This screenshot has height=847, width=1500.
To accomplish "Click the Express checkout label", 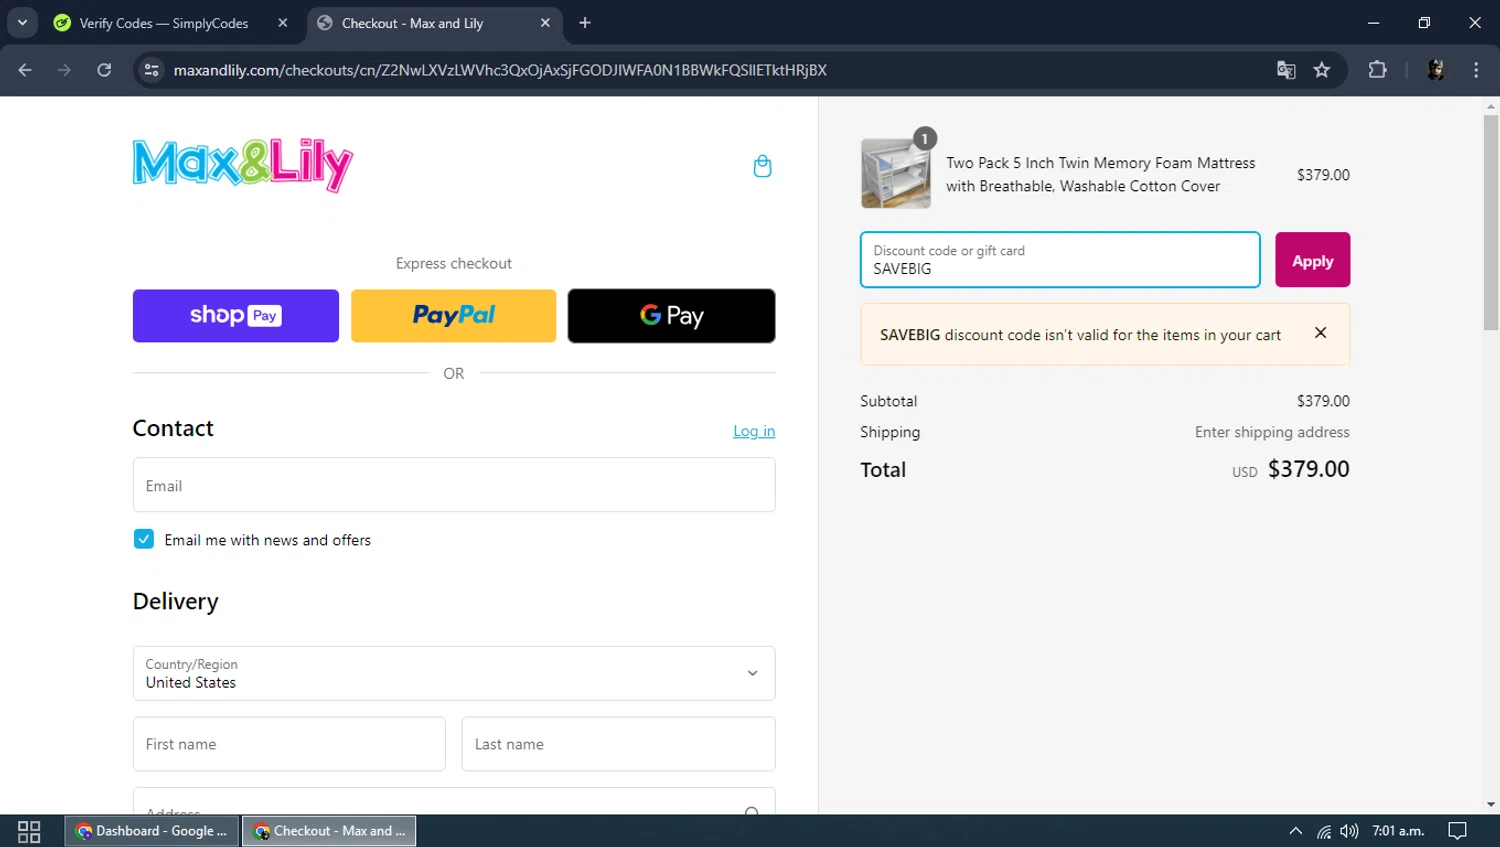I will (x=454, y=263).
